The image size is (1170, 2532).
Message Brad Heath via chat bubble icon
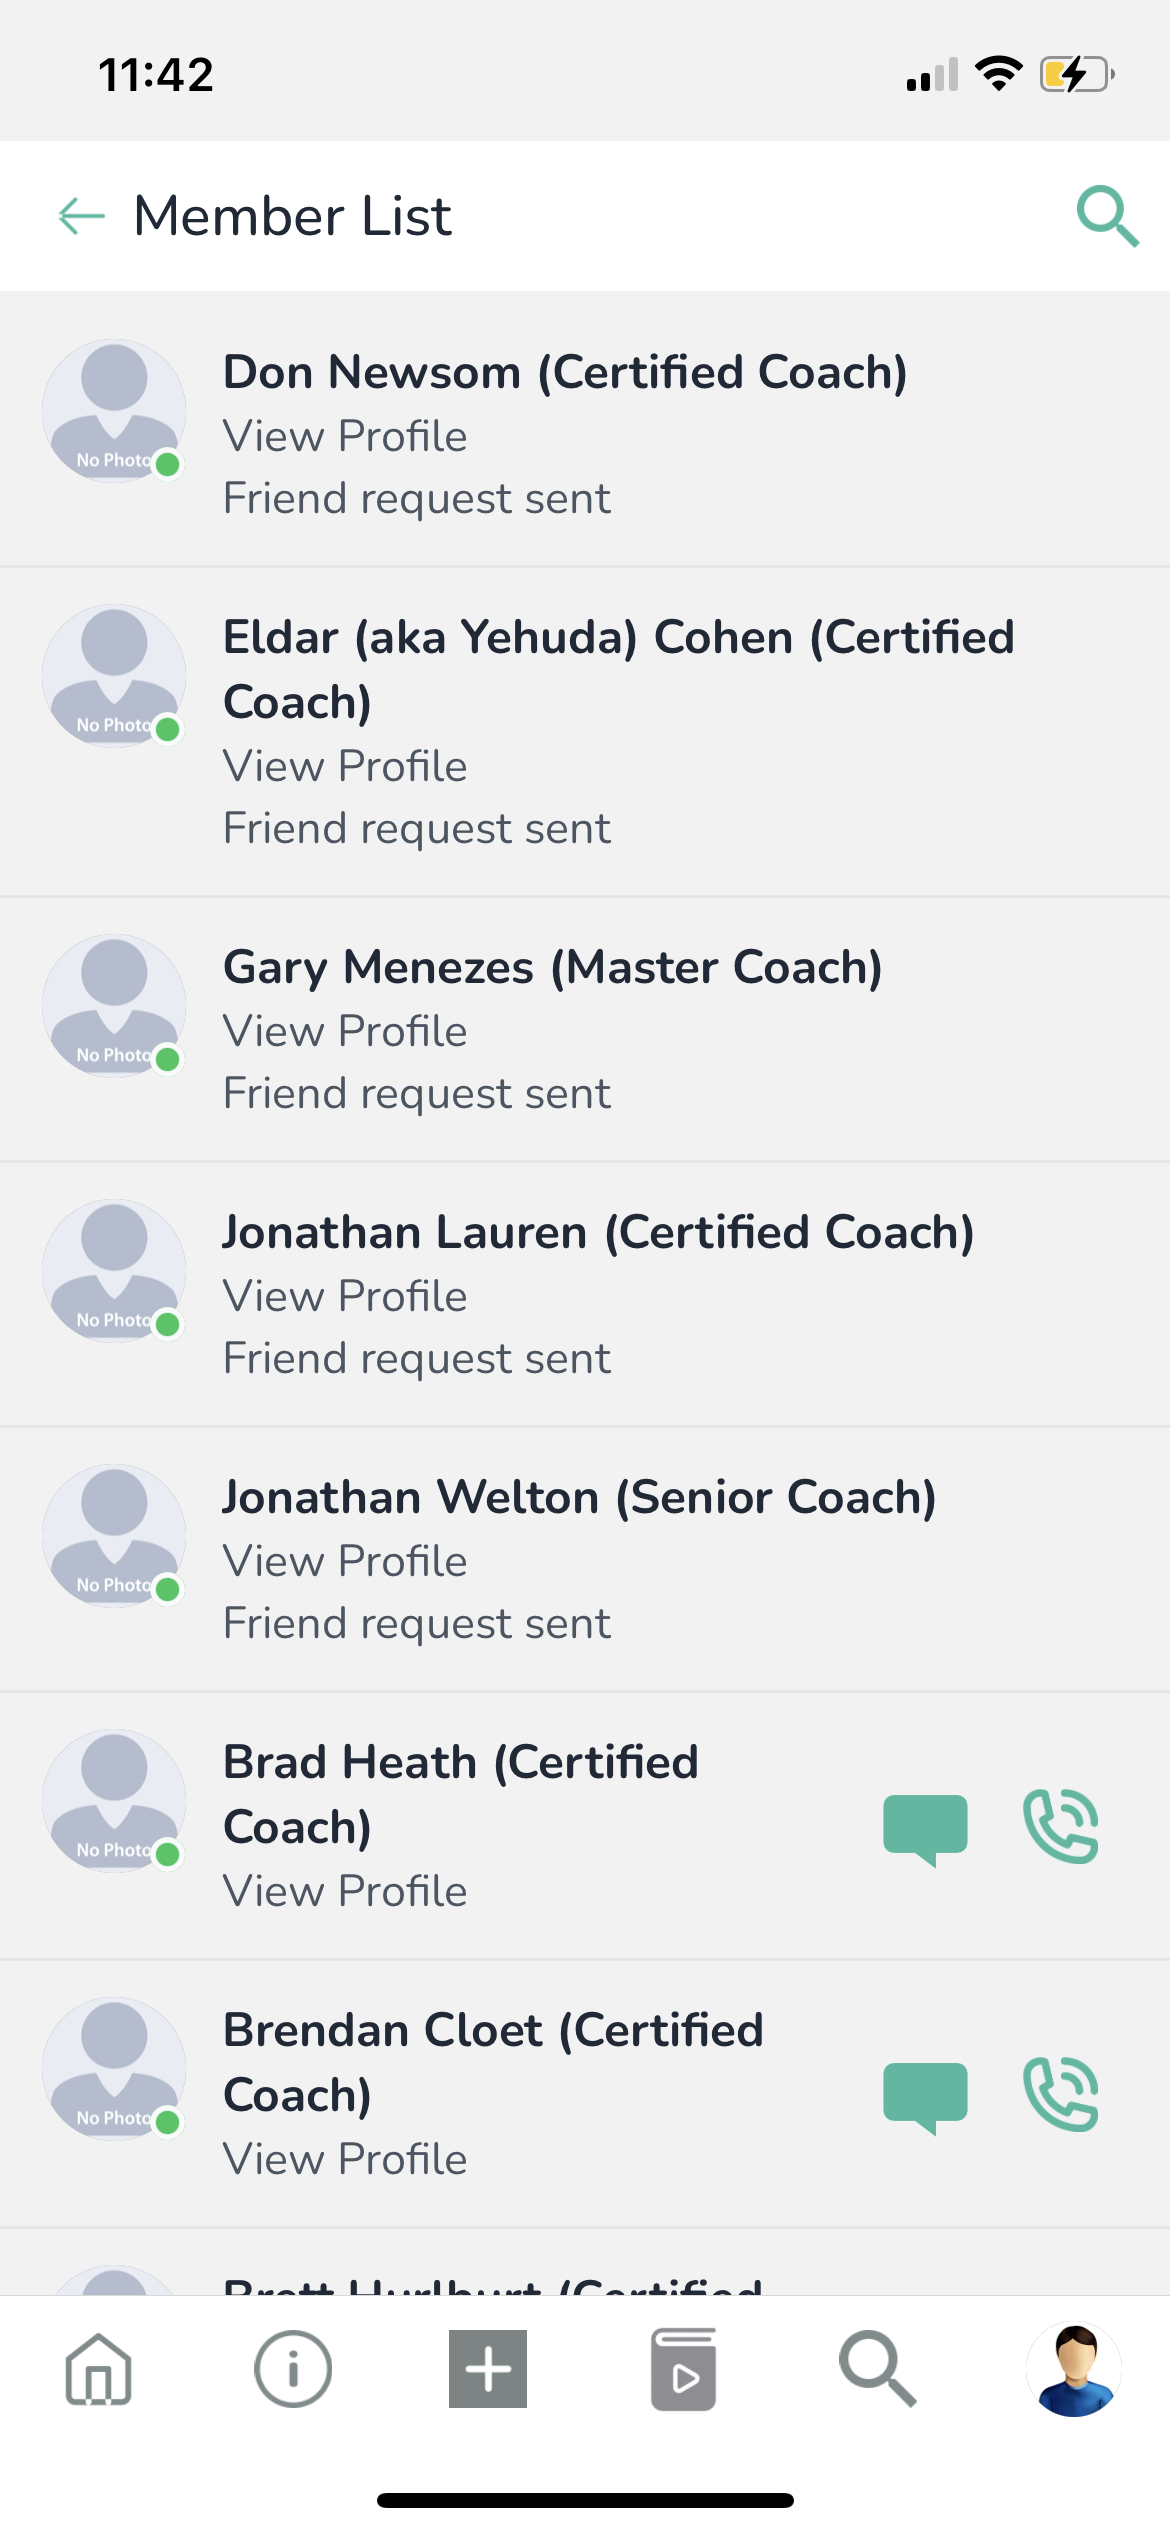coord(925,1828)
